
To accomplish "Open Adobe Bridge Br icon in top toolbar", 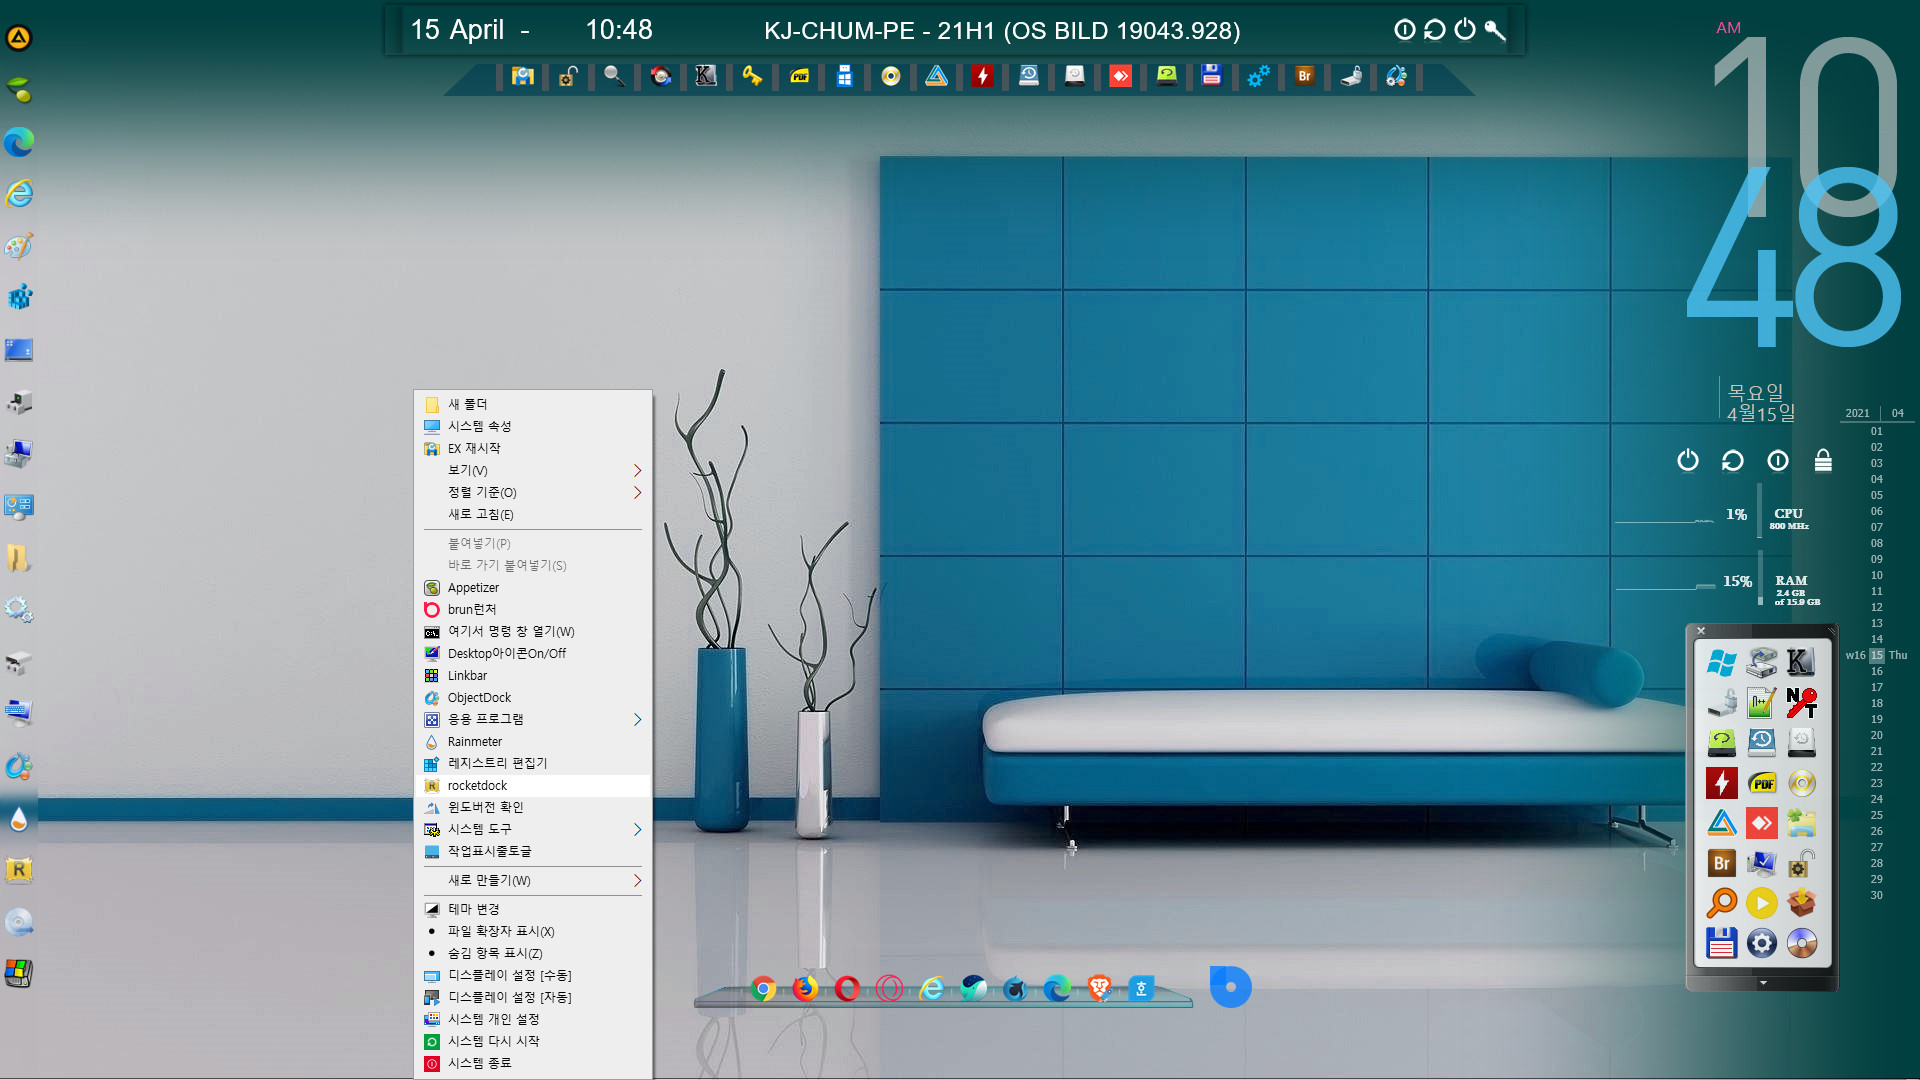I will 1304,76.
